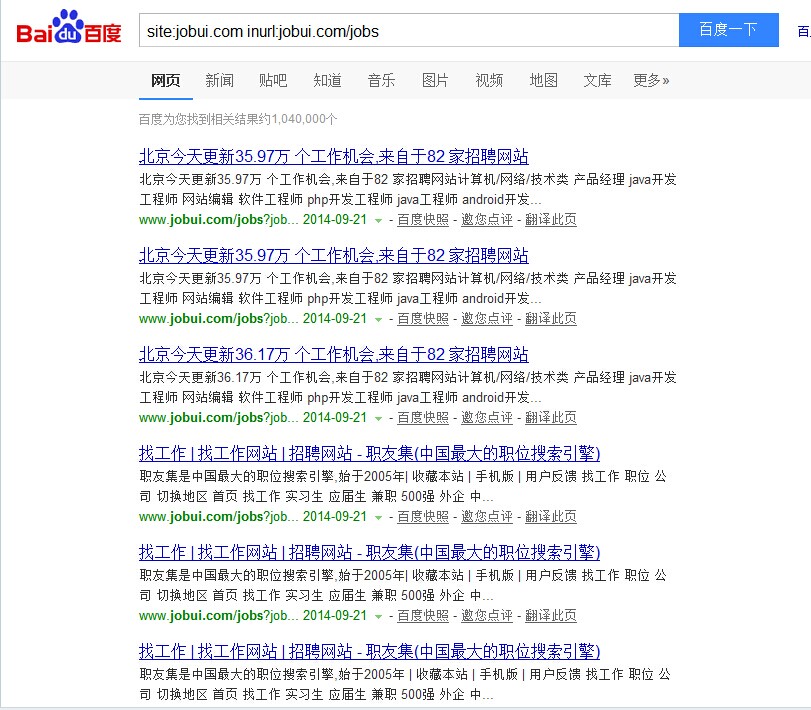Click the green www.jobui.com/jobs URL under 36.17万 result
Screen dimensions: 811x710
pyautogui.click(x=218, y=418)
